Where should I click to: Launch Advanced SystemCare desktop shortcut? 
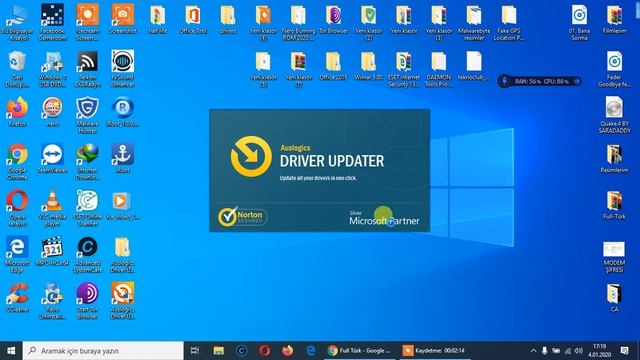point(87,255)
